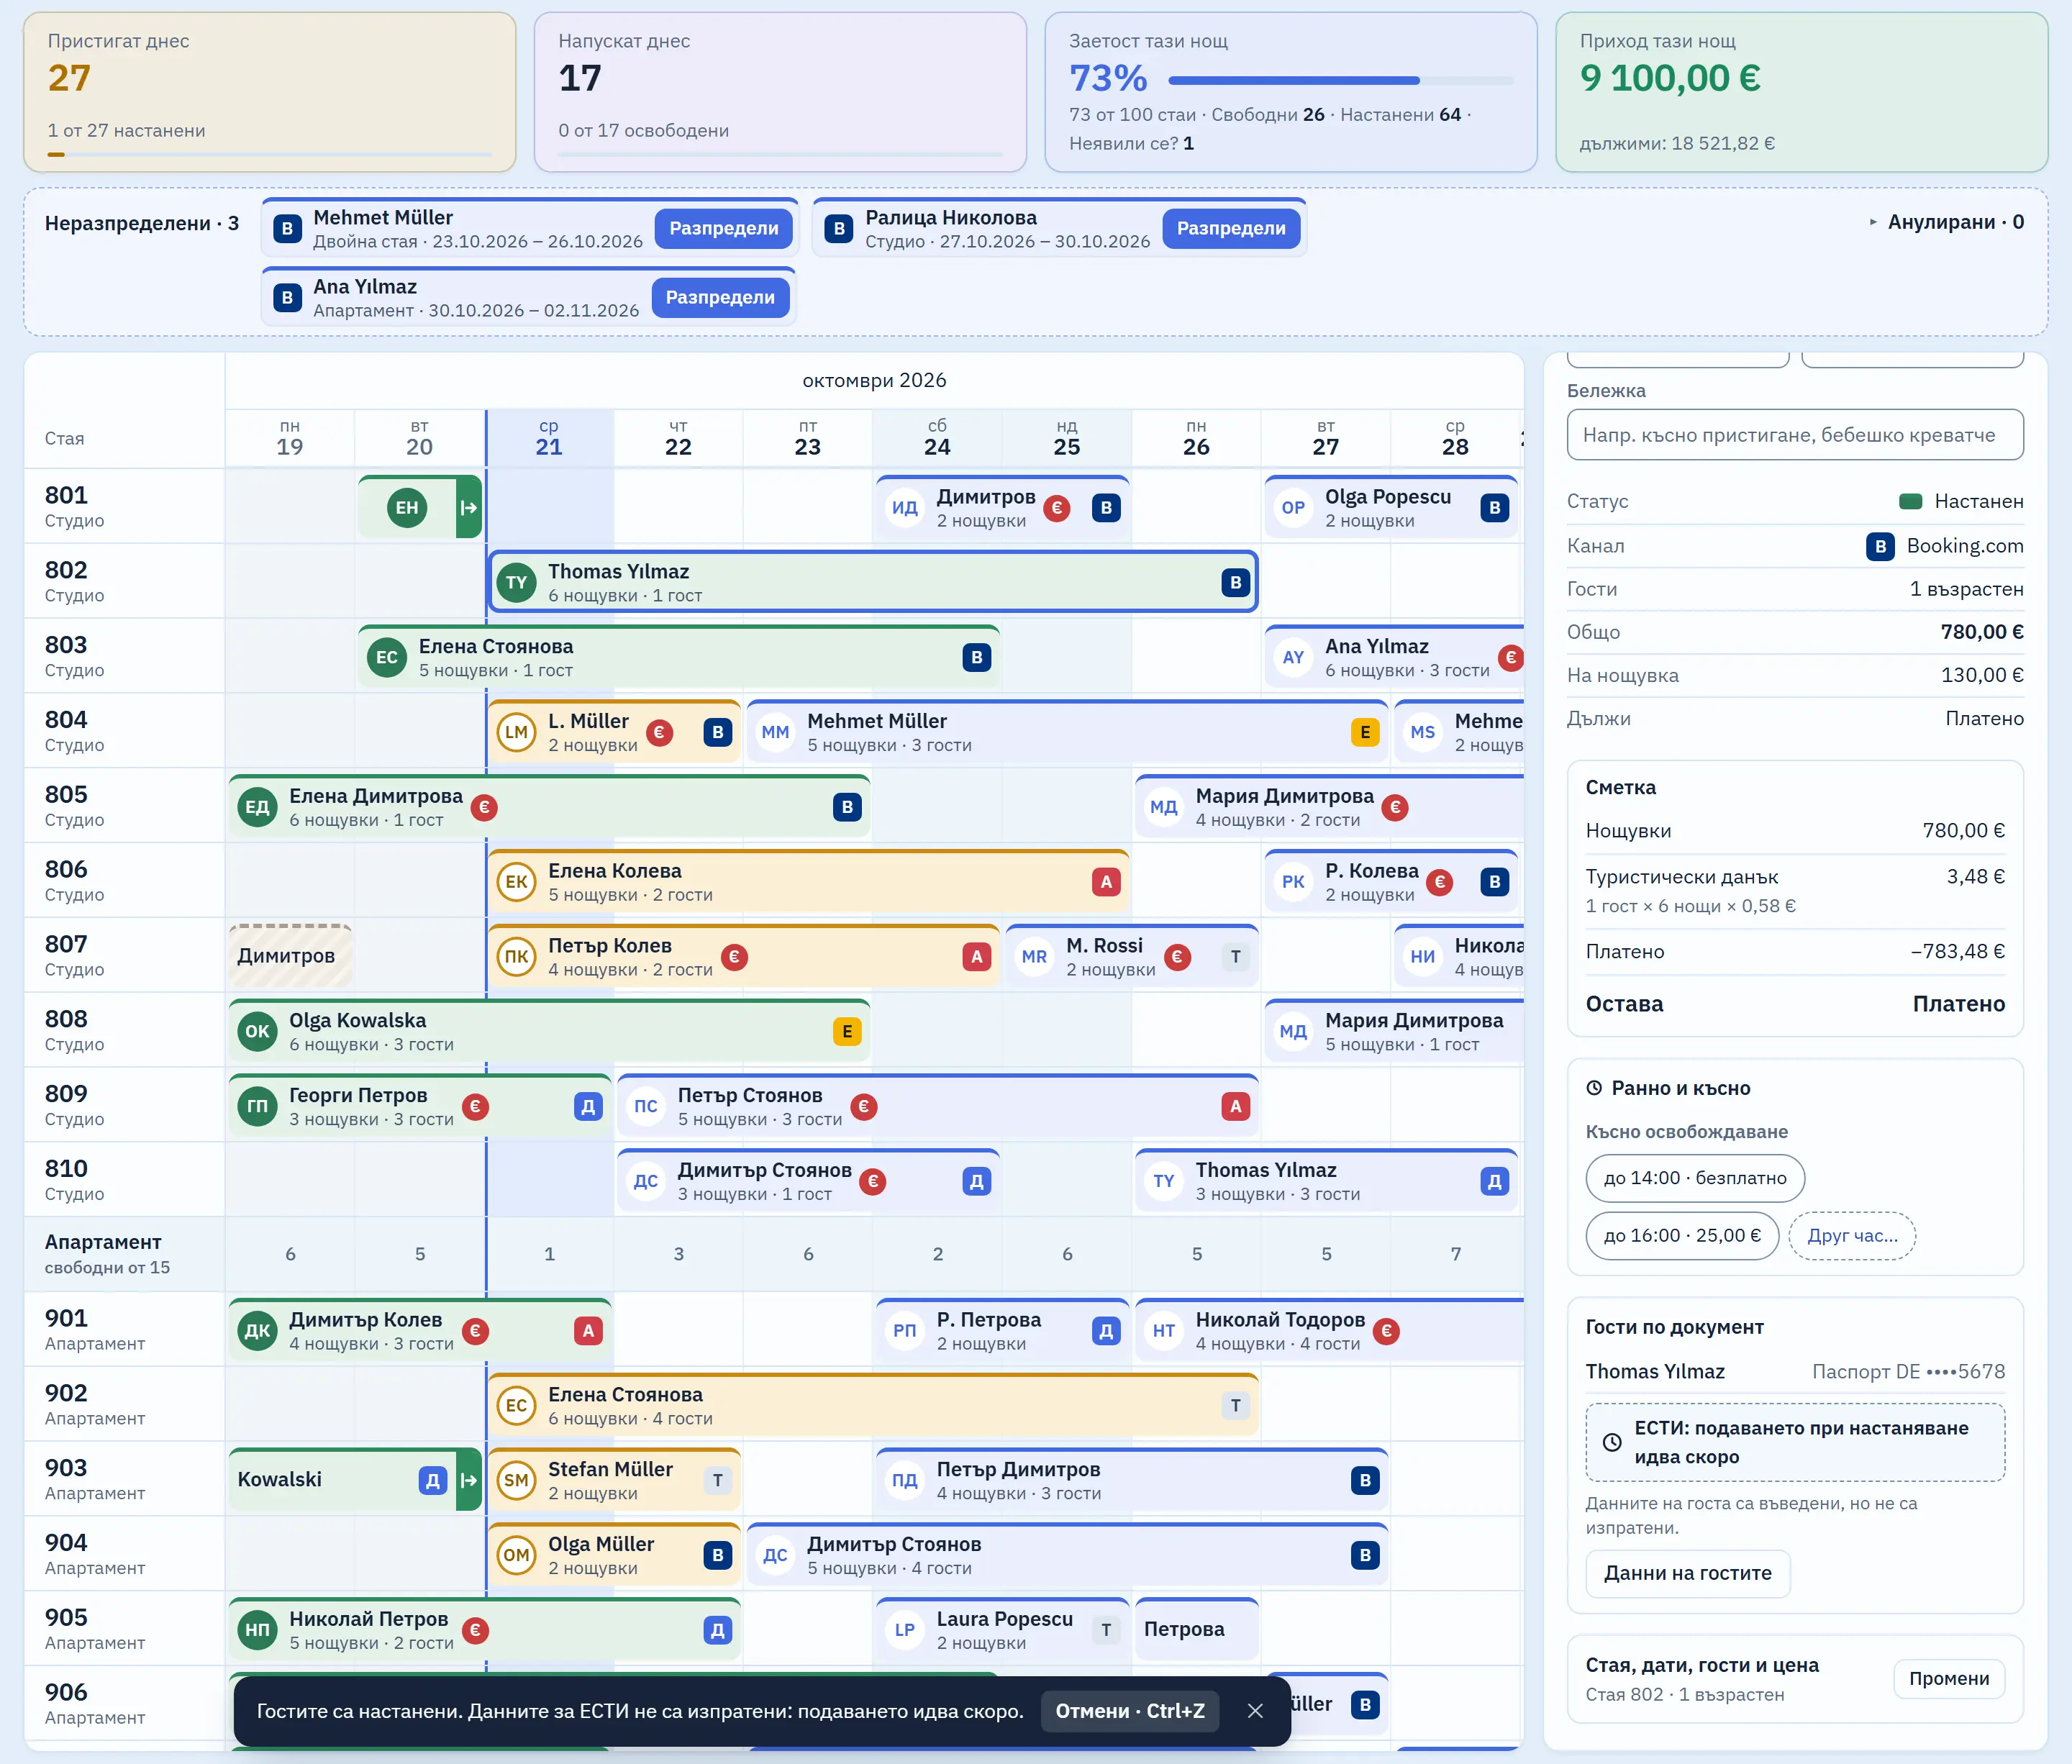Click the euro icon on Николай Тодоров in room 901
2072x1764 pixels.
[1386, 1331]
